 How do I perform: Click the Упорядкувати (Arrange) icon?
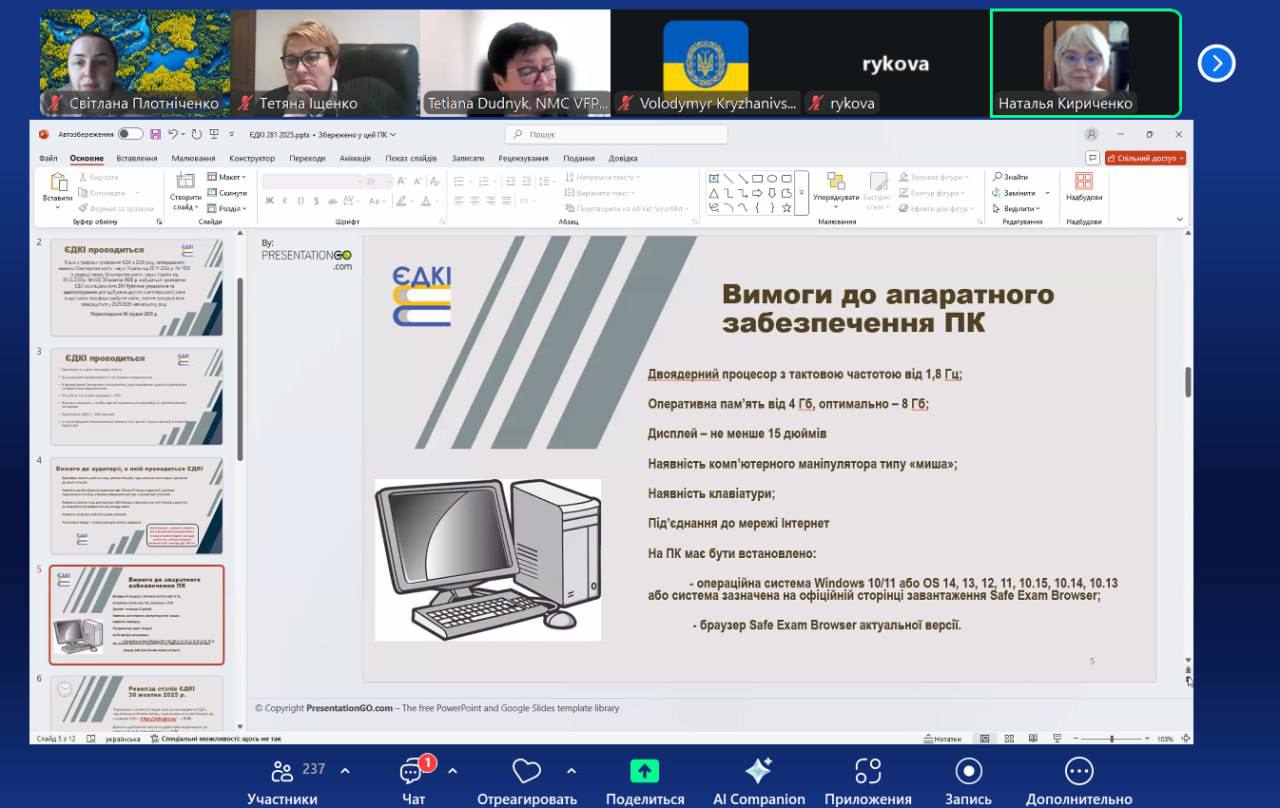[836, 182]
